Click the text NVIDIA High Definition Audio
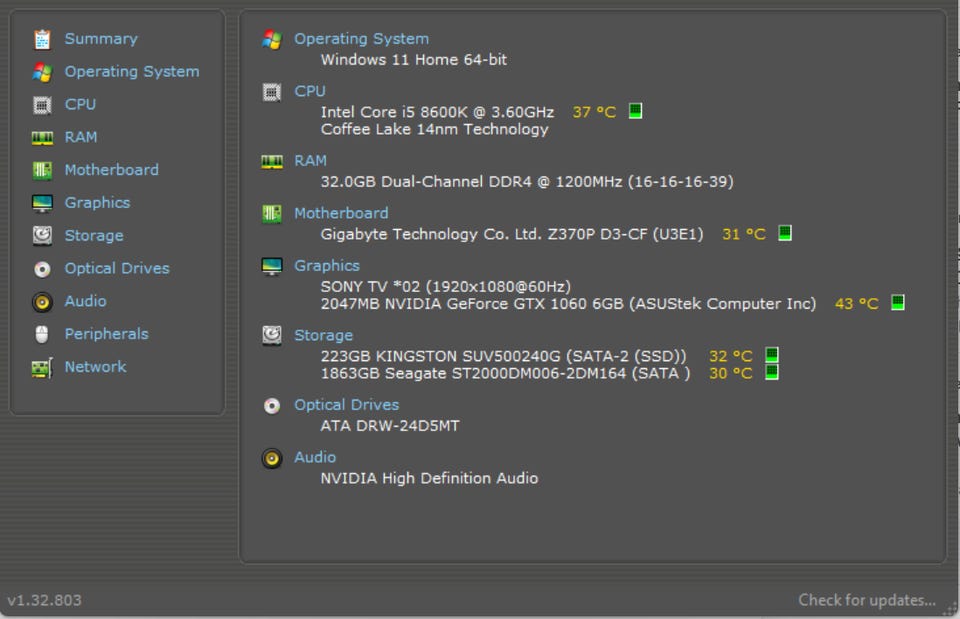Viewport: 960px width, 619px height. coord(429,478)
